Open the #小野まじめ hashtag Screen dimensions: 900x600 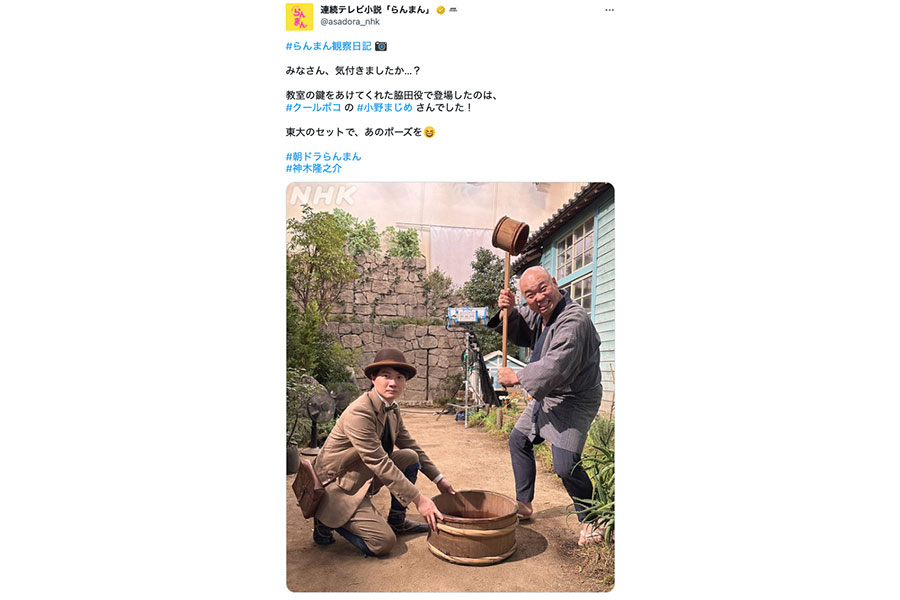coord(385,107)
